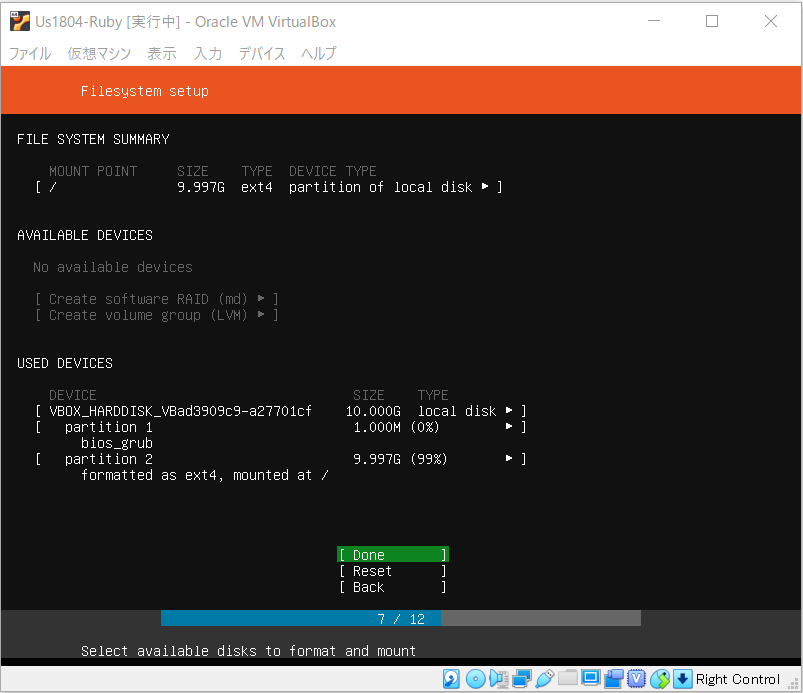Click the 7 / 12 progress bar
The height and width of the screenshot is (693, 803).
click(x=400, y=618)
